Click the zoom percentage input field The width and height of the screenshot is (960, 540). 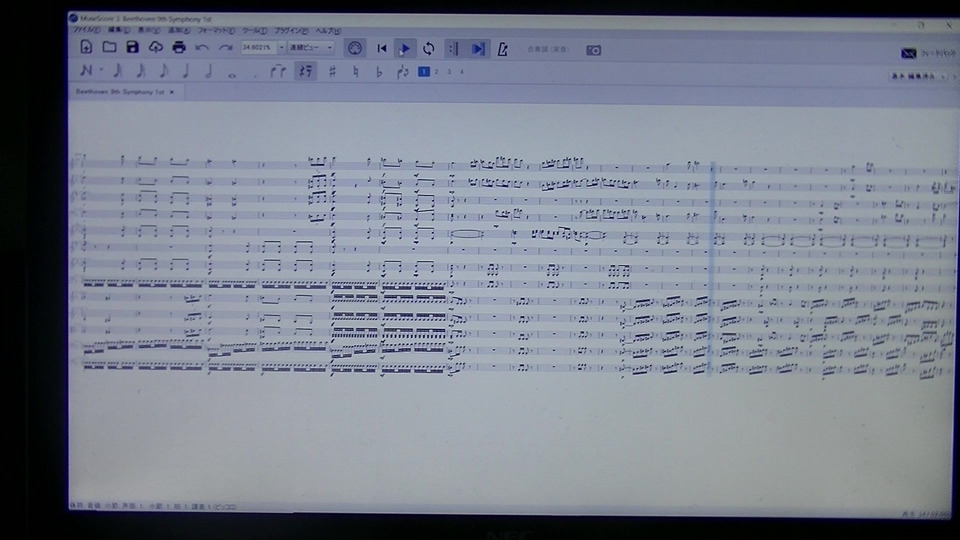tap(258, 47)
